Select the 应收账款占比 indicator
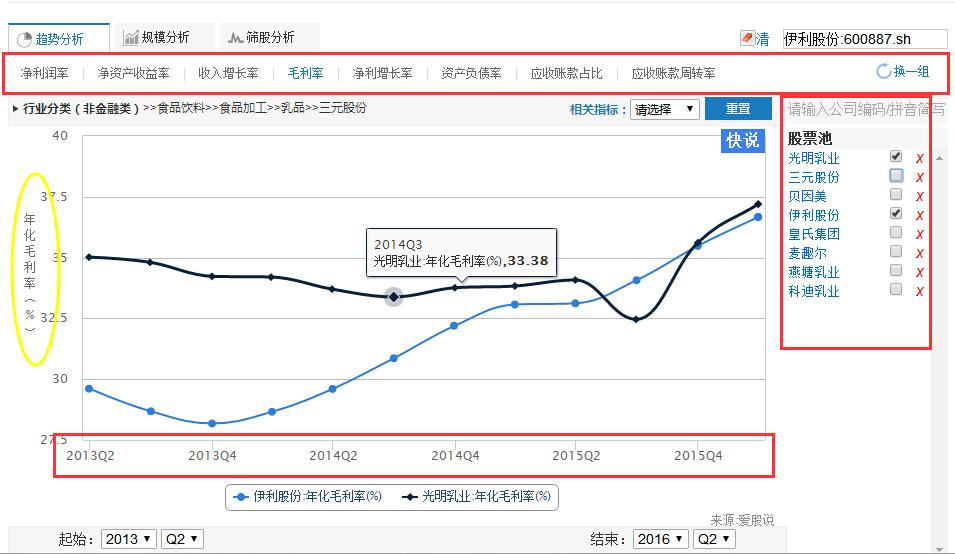 click(566, 74)
